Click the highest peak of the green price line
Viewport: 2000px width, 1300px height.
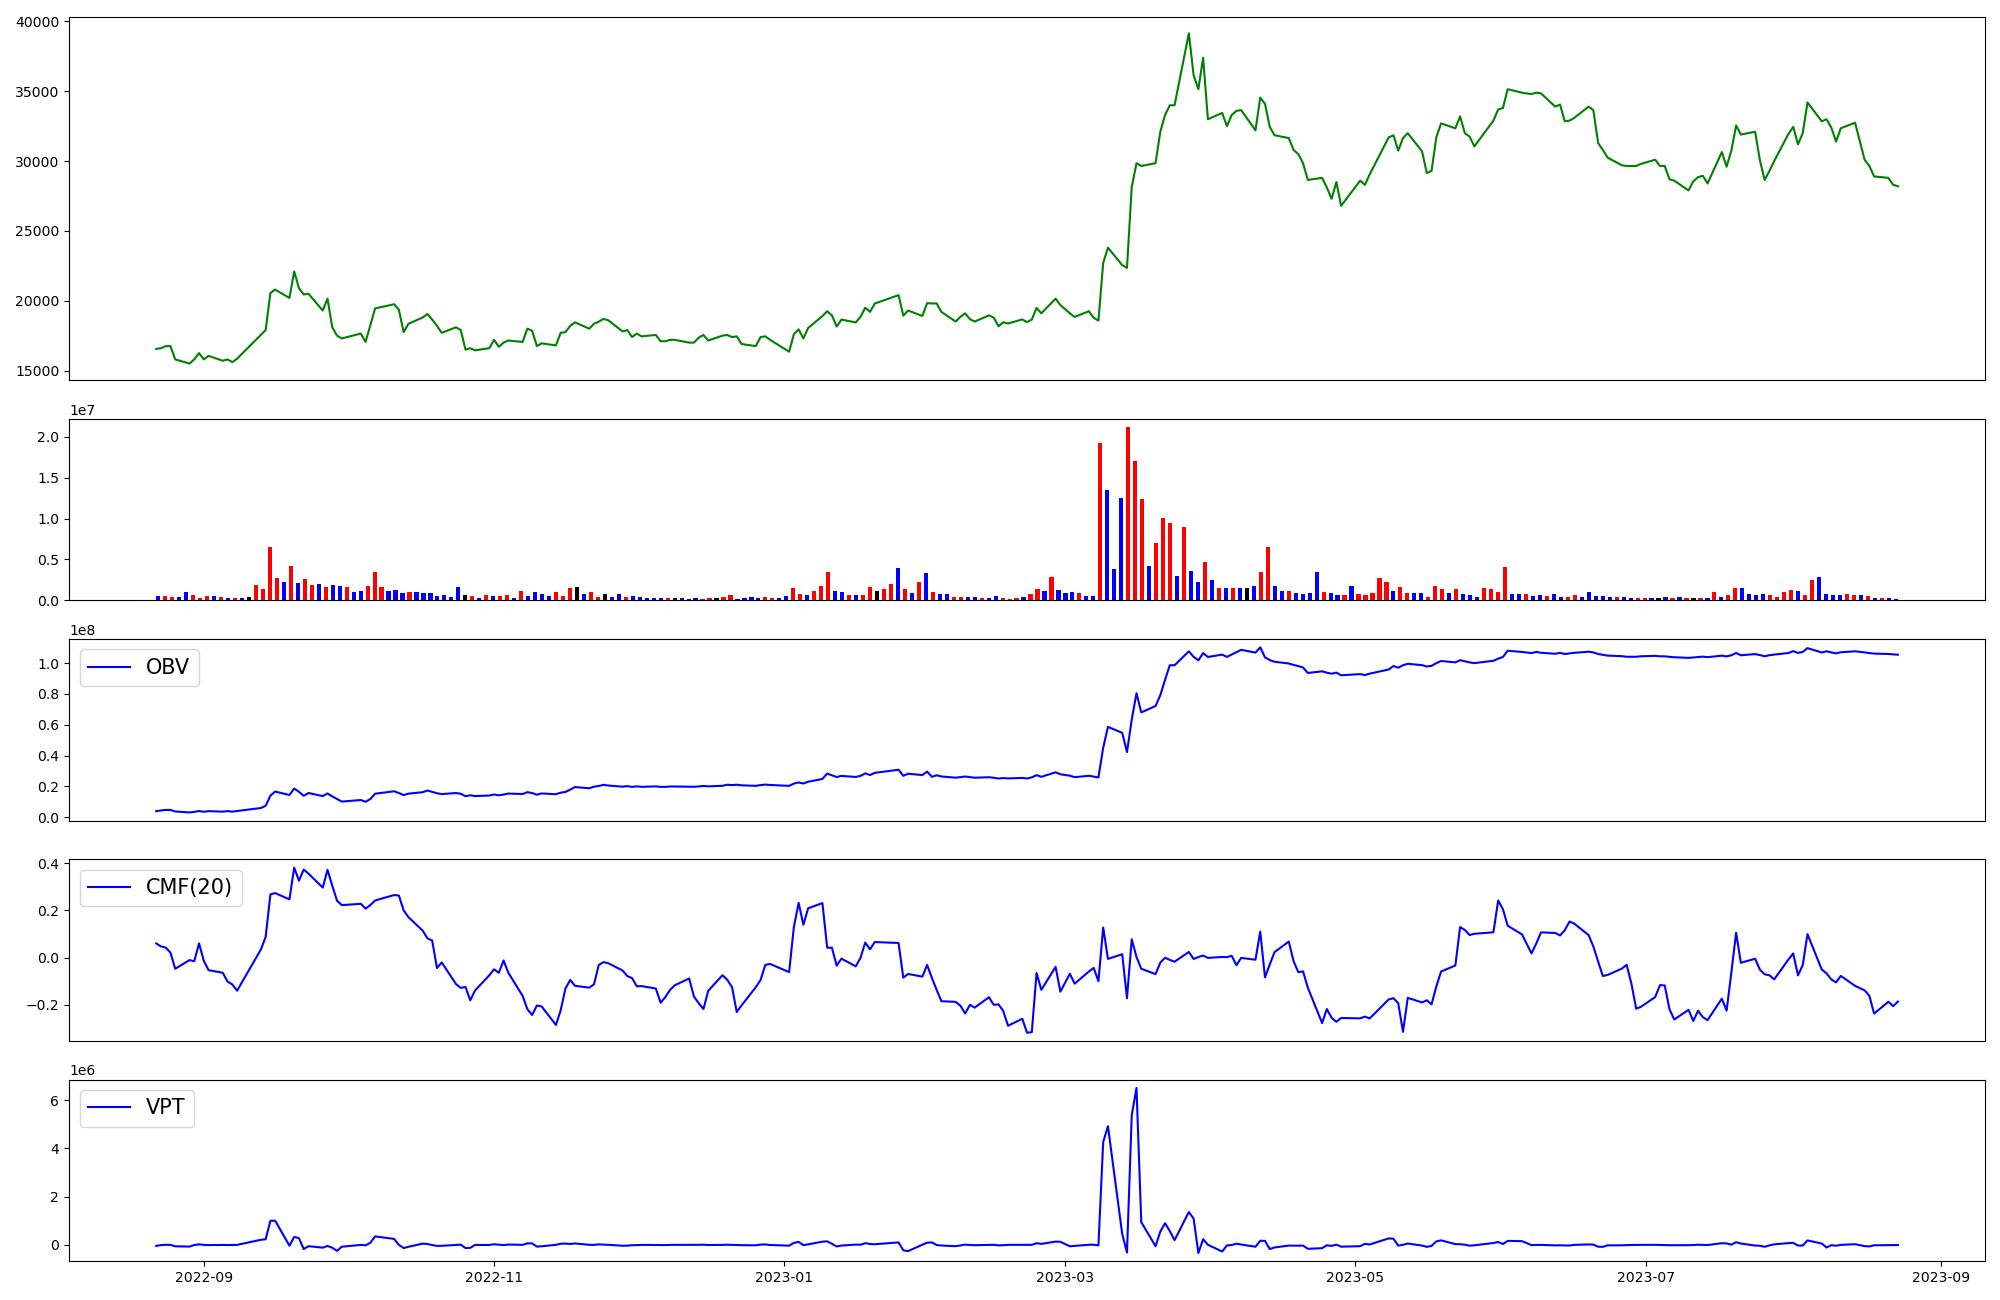pyautogui.click(x=1188, y=34)
